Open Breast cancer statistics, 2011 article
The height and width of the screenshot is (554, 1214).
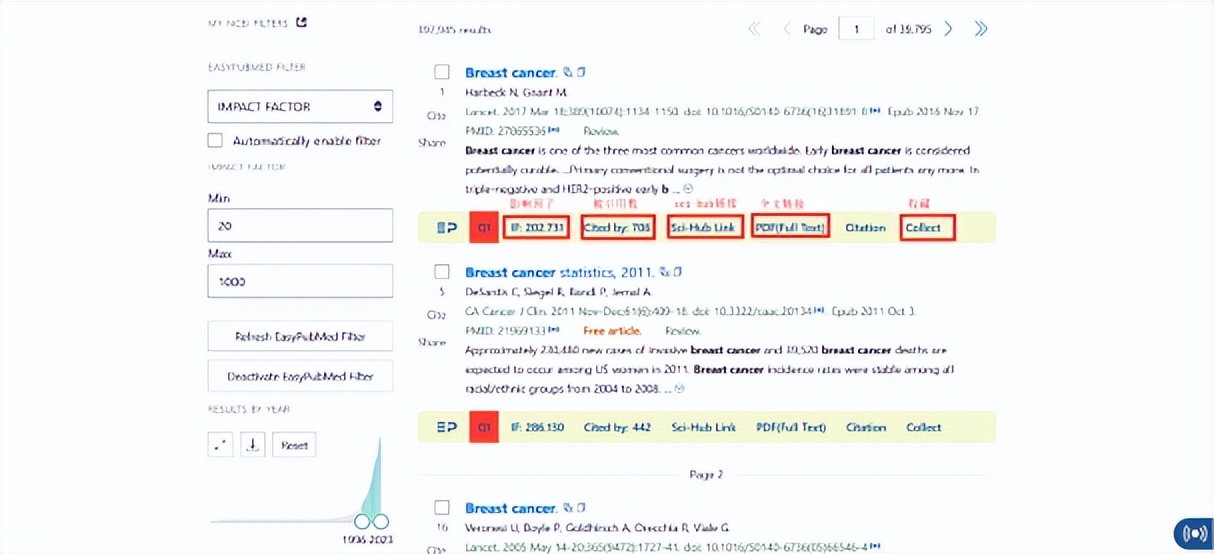(560, 272)
